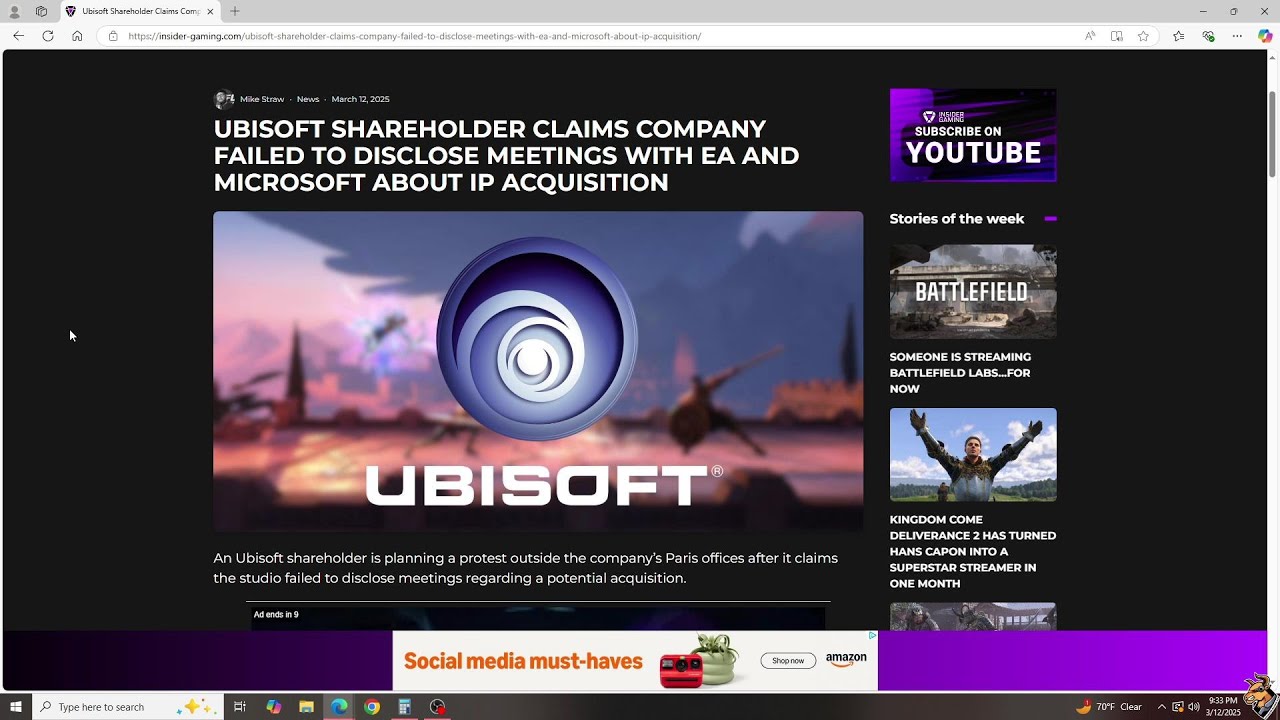Click the Ubisoft logo hero image
This screenshot has width=1280, height=720.
coord(538,371)
